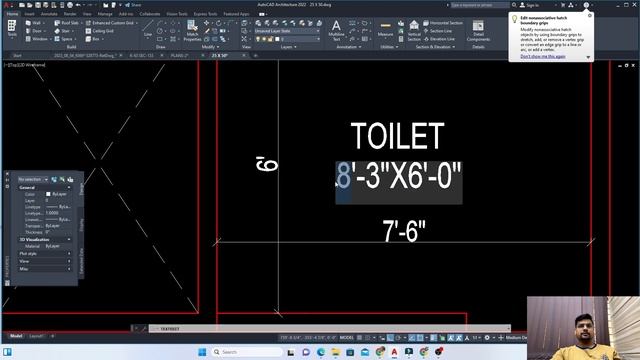Click the layer color swatch in Layers panel
Viewport: 640px width, 360px height.
click(277, 39)
